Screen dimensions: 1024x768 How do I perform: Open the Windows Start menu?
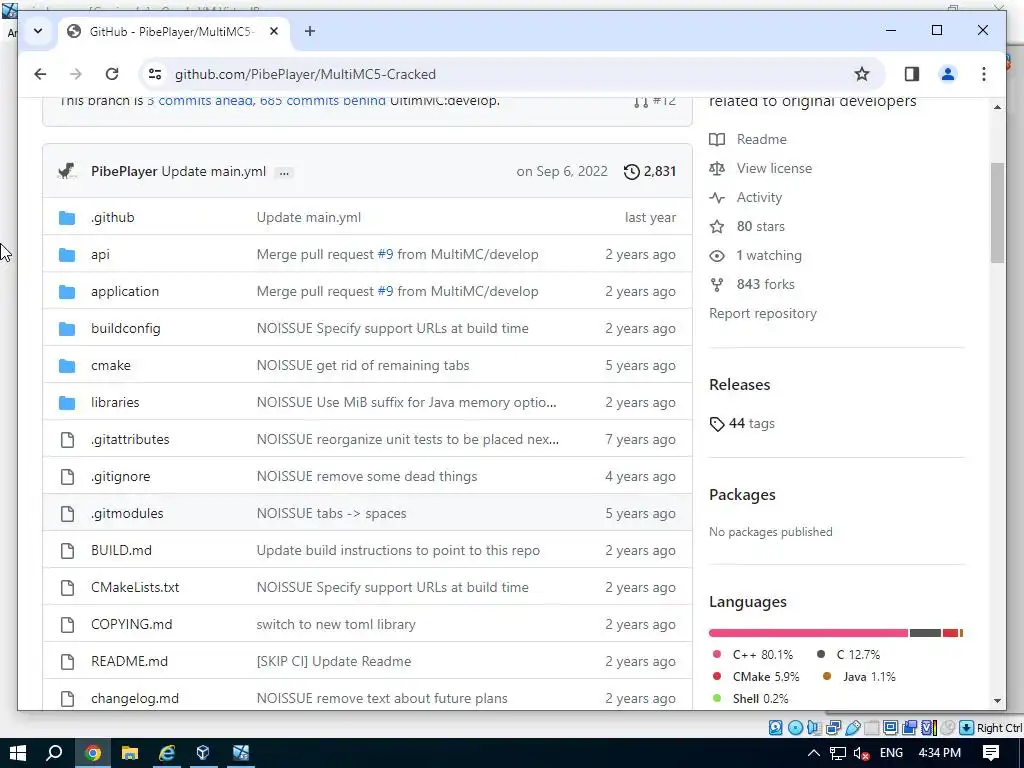[18, 754]
